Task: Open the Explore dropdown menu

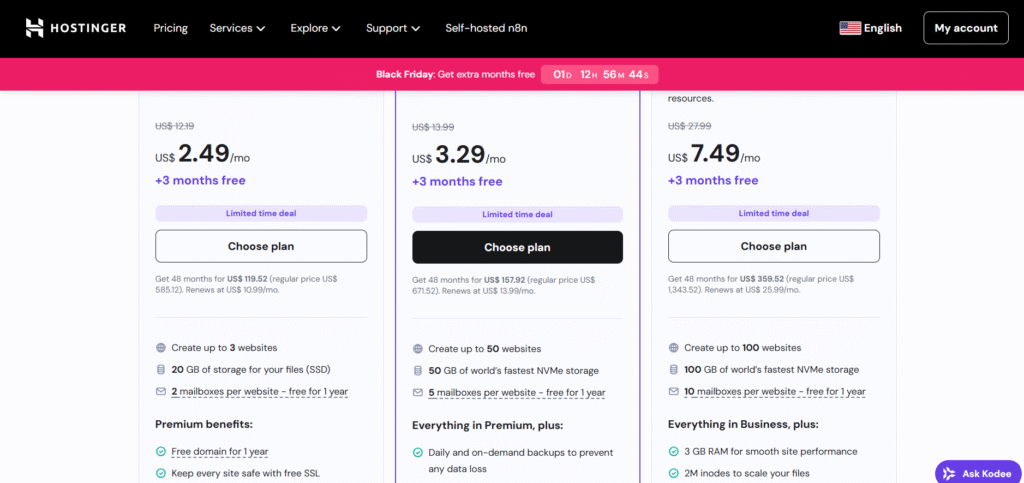Action: coord(315,28)
